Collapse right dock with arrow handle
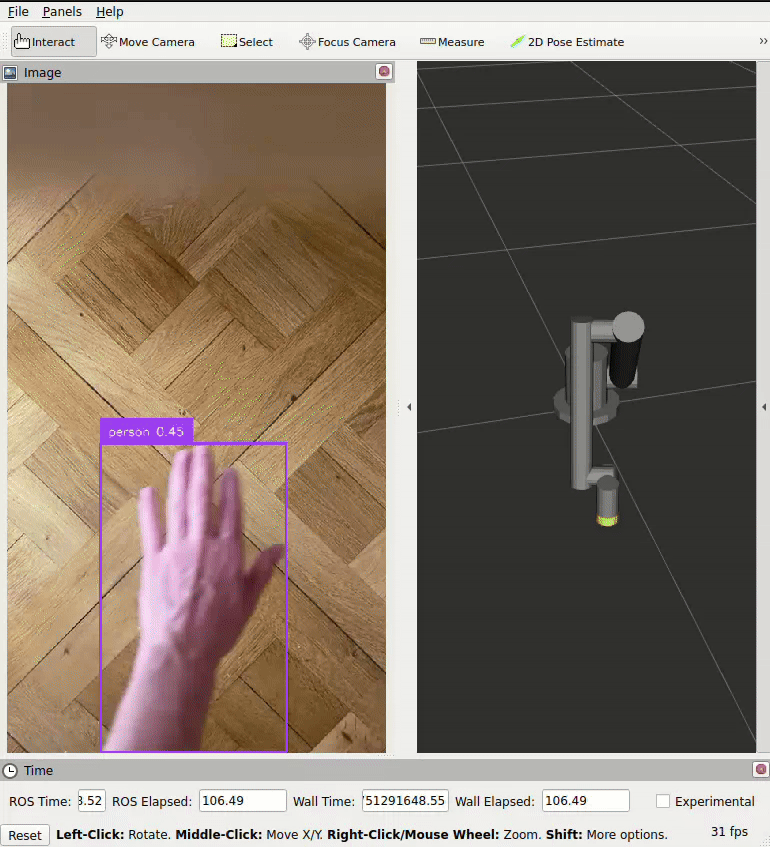Screen dimensions: 770x847 tap(764, 407)
